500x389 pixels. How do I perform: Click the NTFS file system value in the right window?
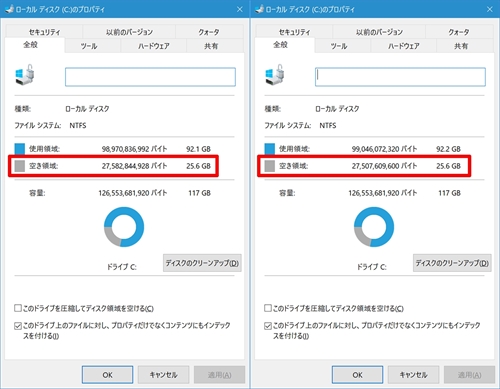pyautogui.click(x=328, y=126)
